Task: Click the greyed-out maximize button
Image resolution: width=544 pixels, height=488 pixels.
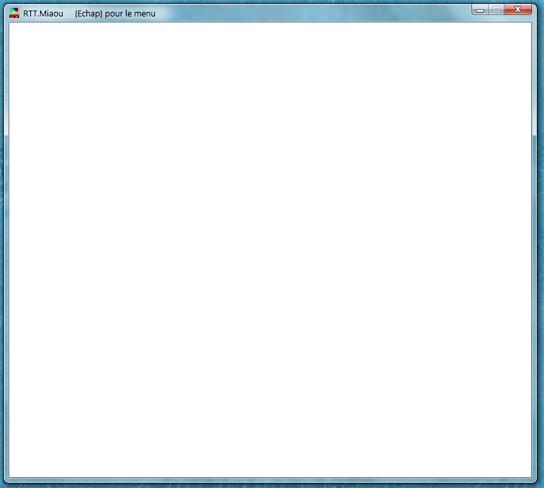Action: pos(496,10)
